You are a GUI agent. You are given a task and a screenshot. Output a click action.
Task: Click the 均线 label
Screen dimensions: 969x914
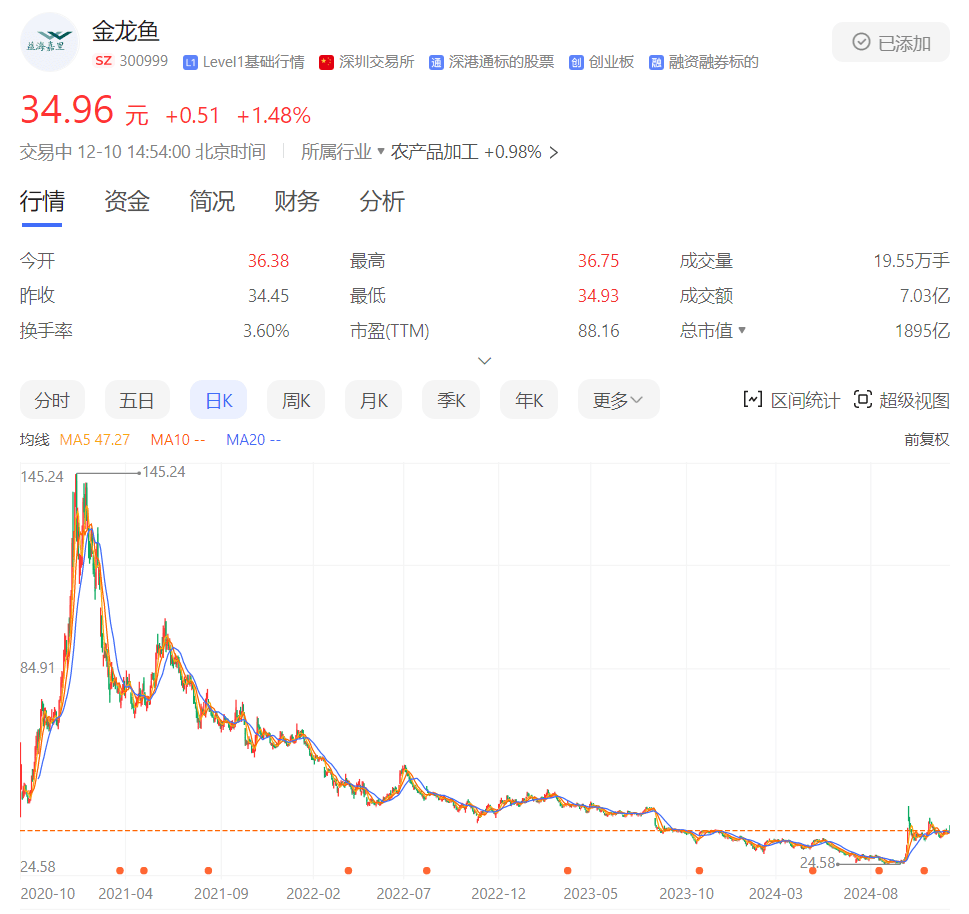35,439
